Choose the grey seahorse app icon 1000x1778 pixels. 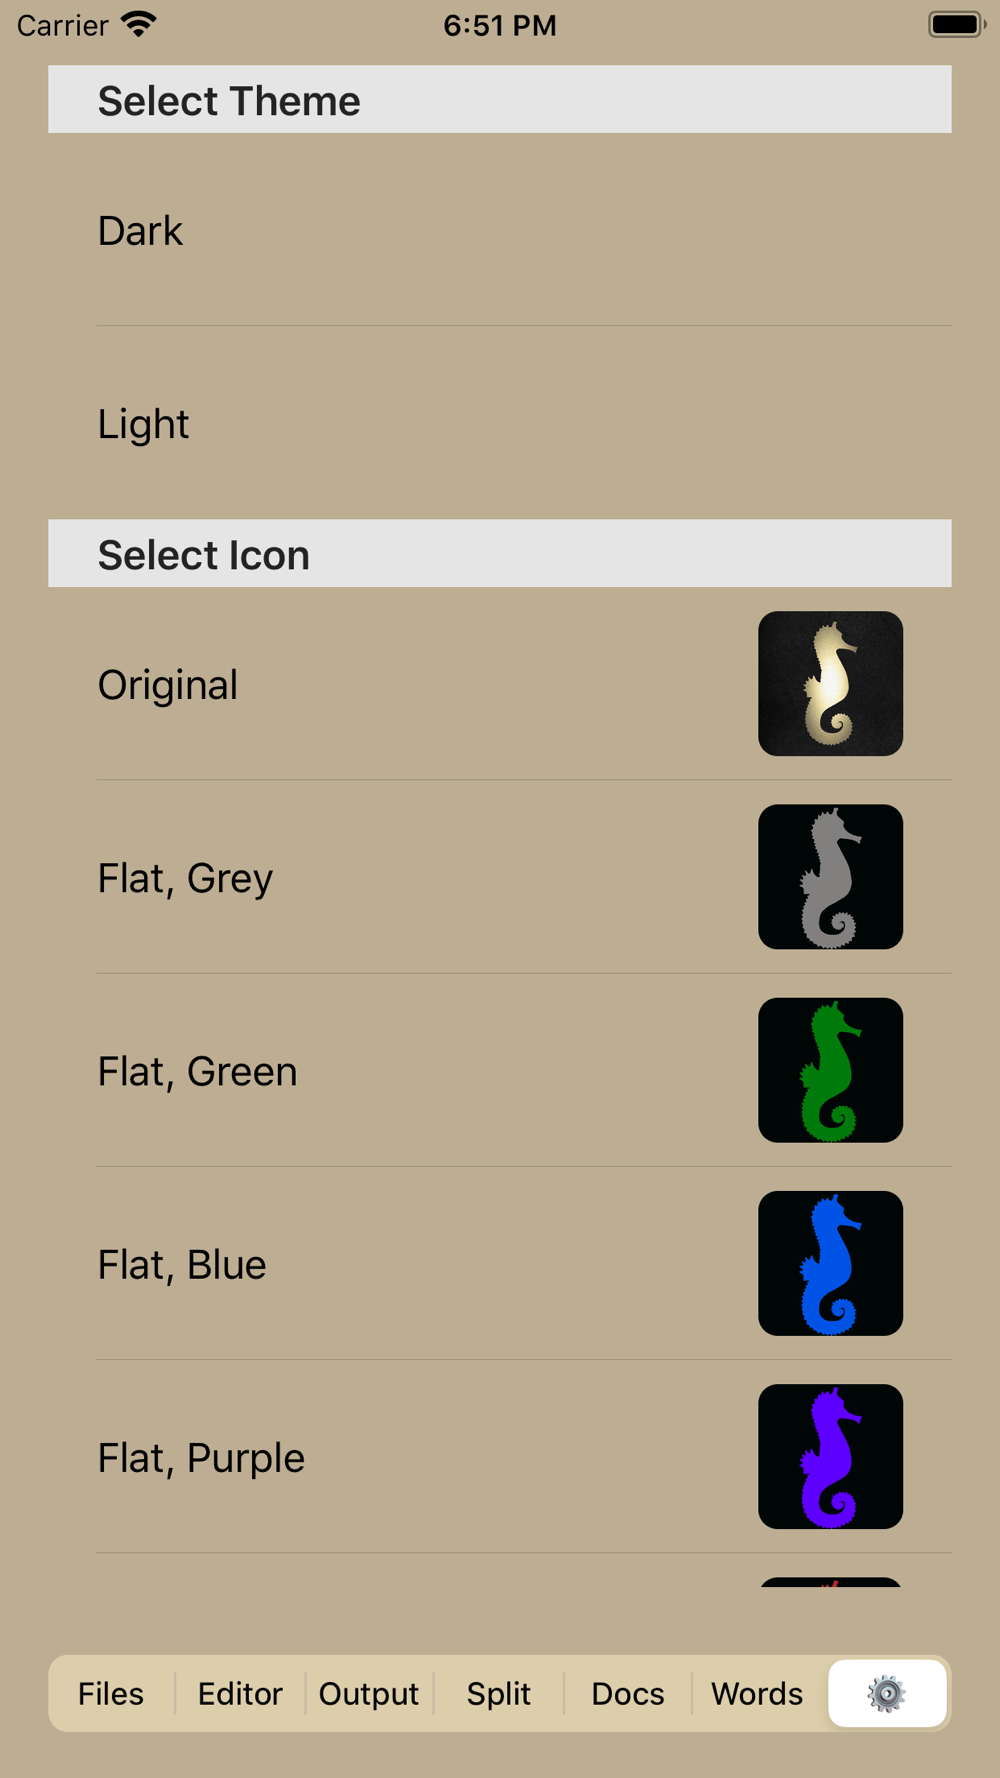pyautogui.click(x=830, y=877)
